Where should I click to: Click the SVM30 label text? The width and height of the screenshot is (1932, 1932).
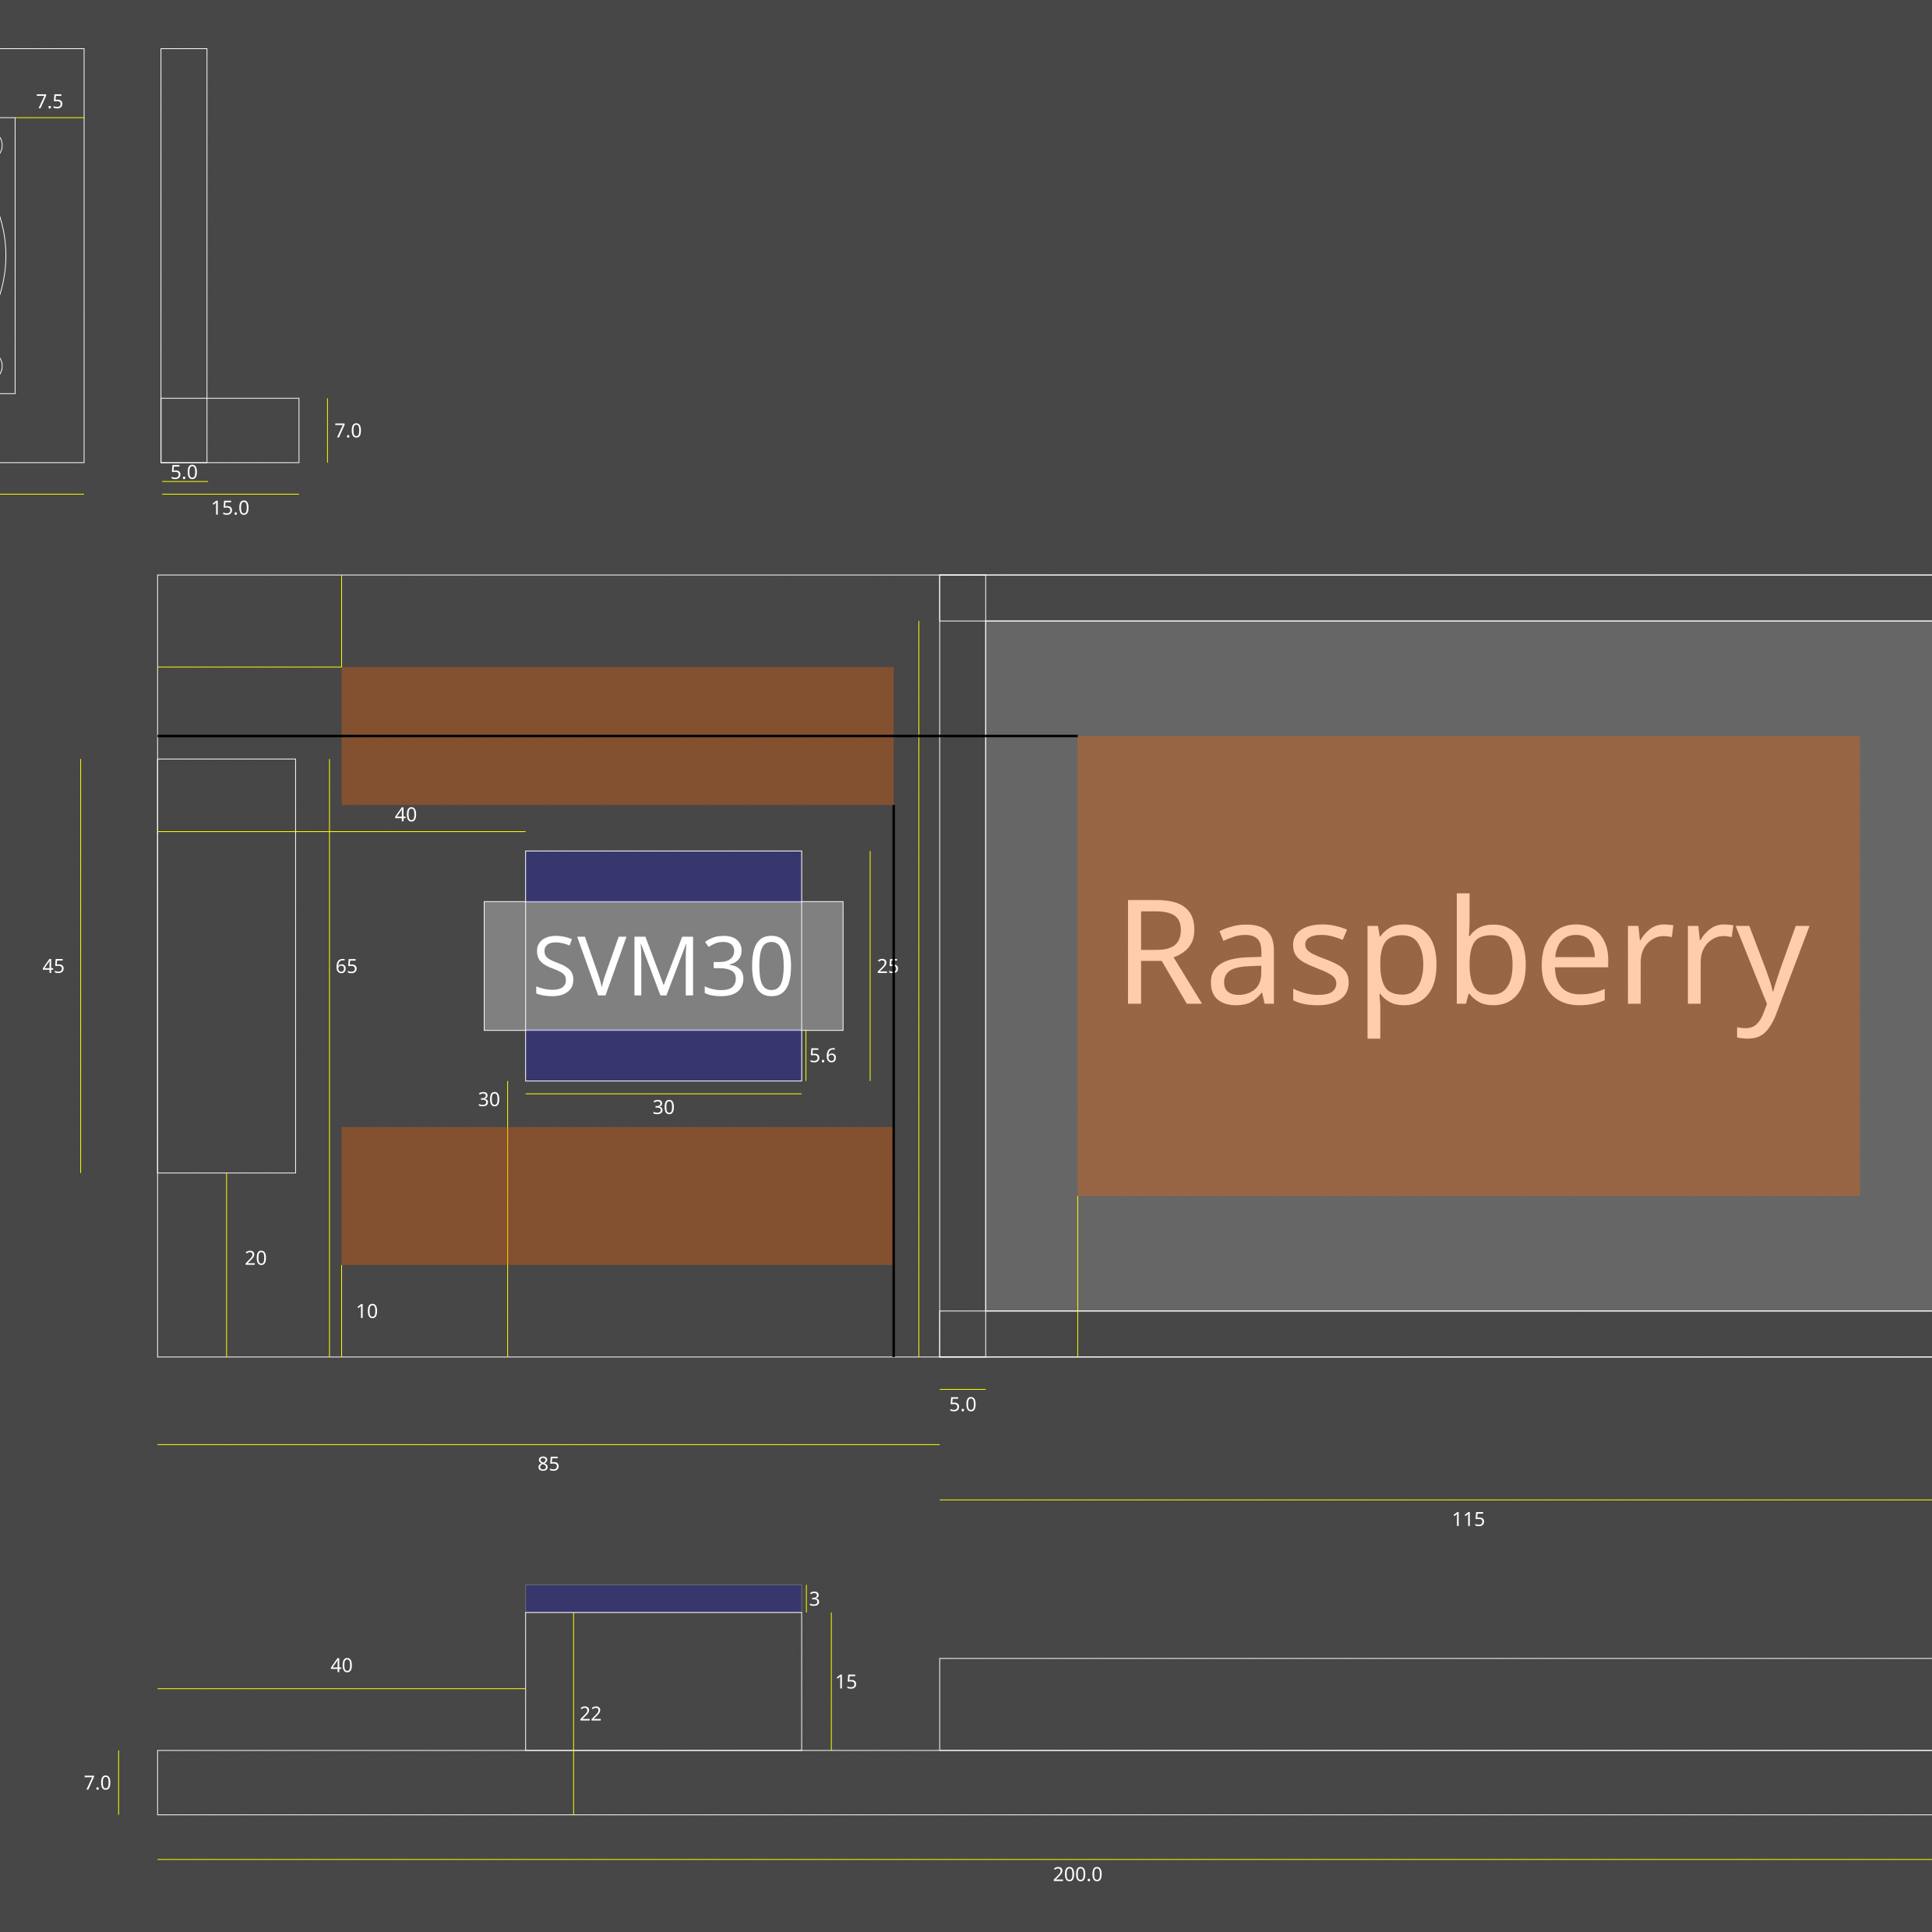tap(663, 966)
